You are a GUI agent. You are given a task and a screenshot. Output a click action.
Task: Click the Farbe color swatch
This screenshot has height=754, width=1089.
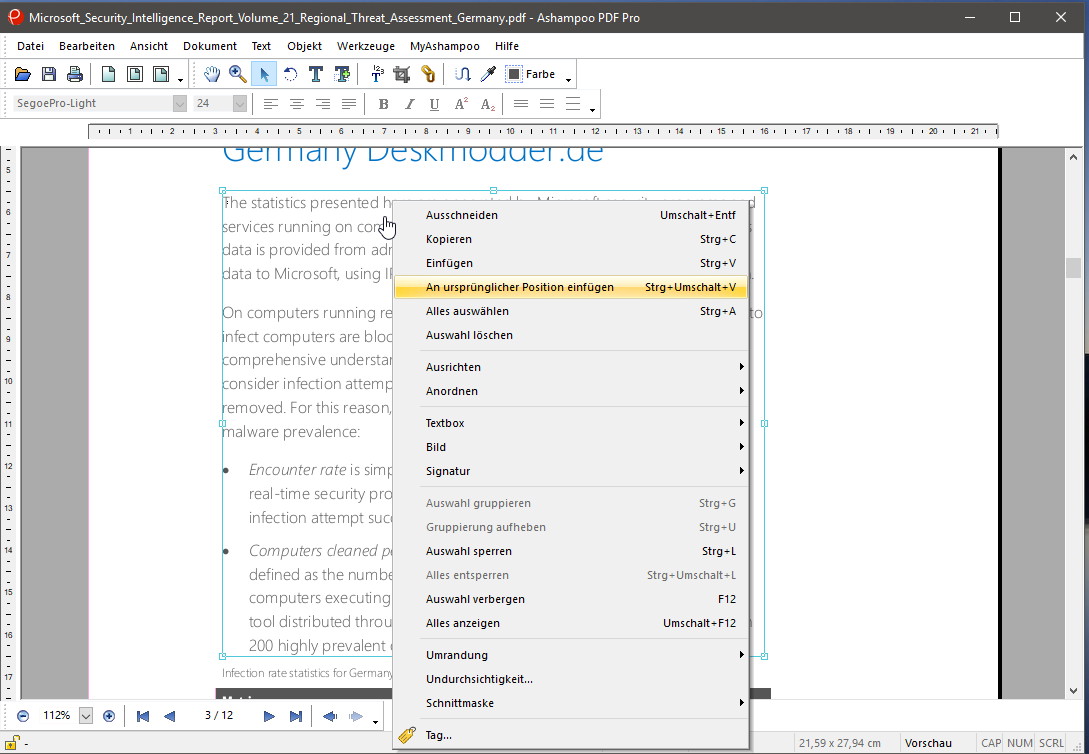click(514, 74)
